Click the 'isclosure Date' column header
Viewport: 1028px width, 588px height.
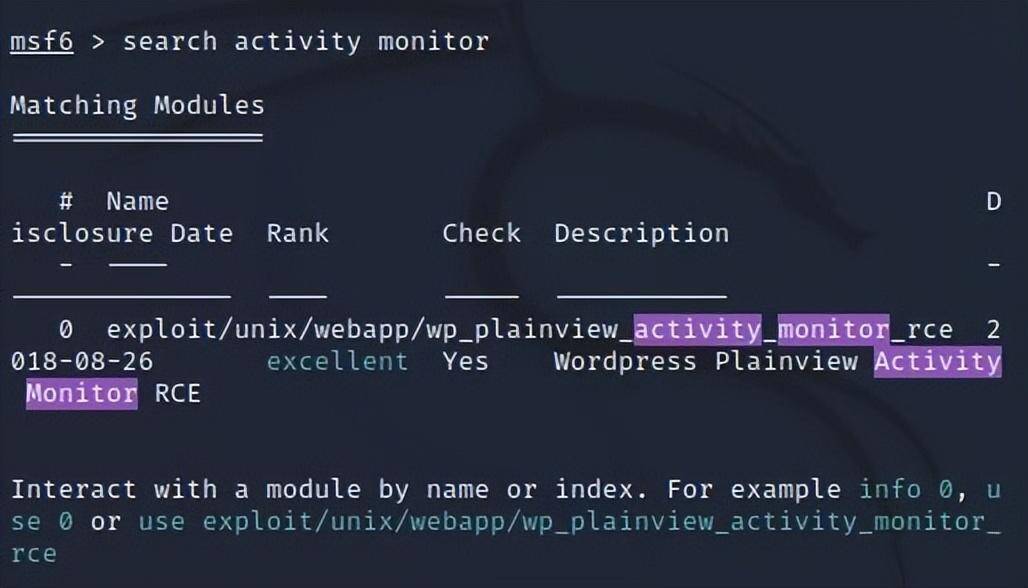(122, 233)
